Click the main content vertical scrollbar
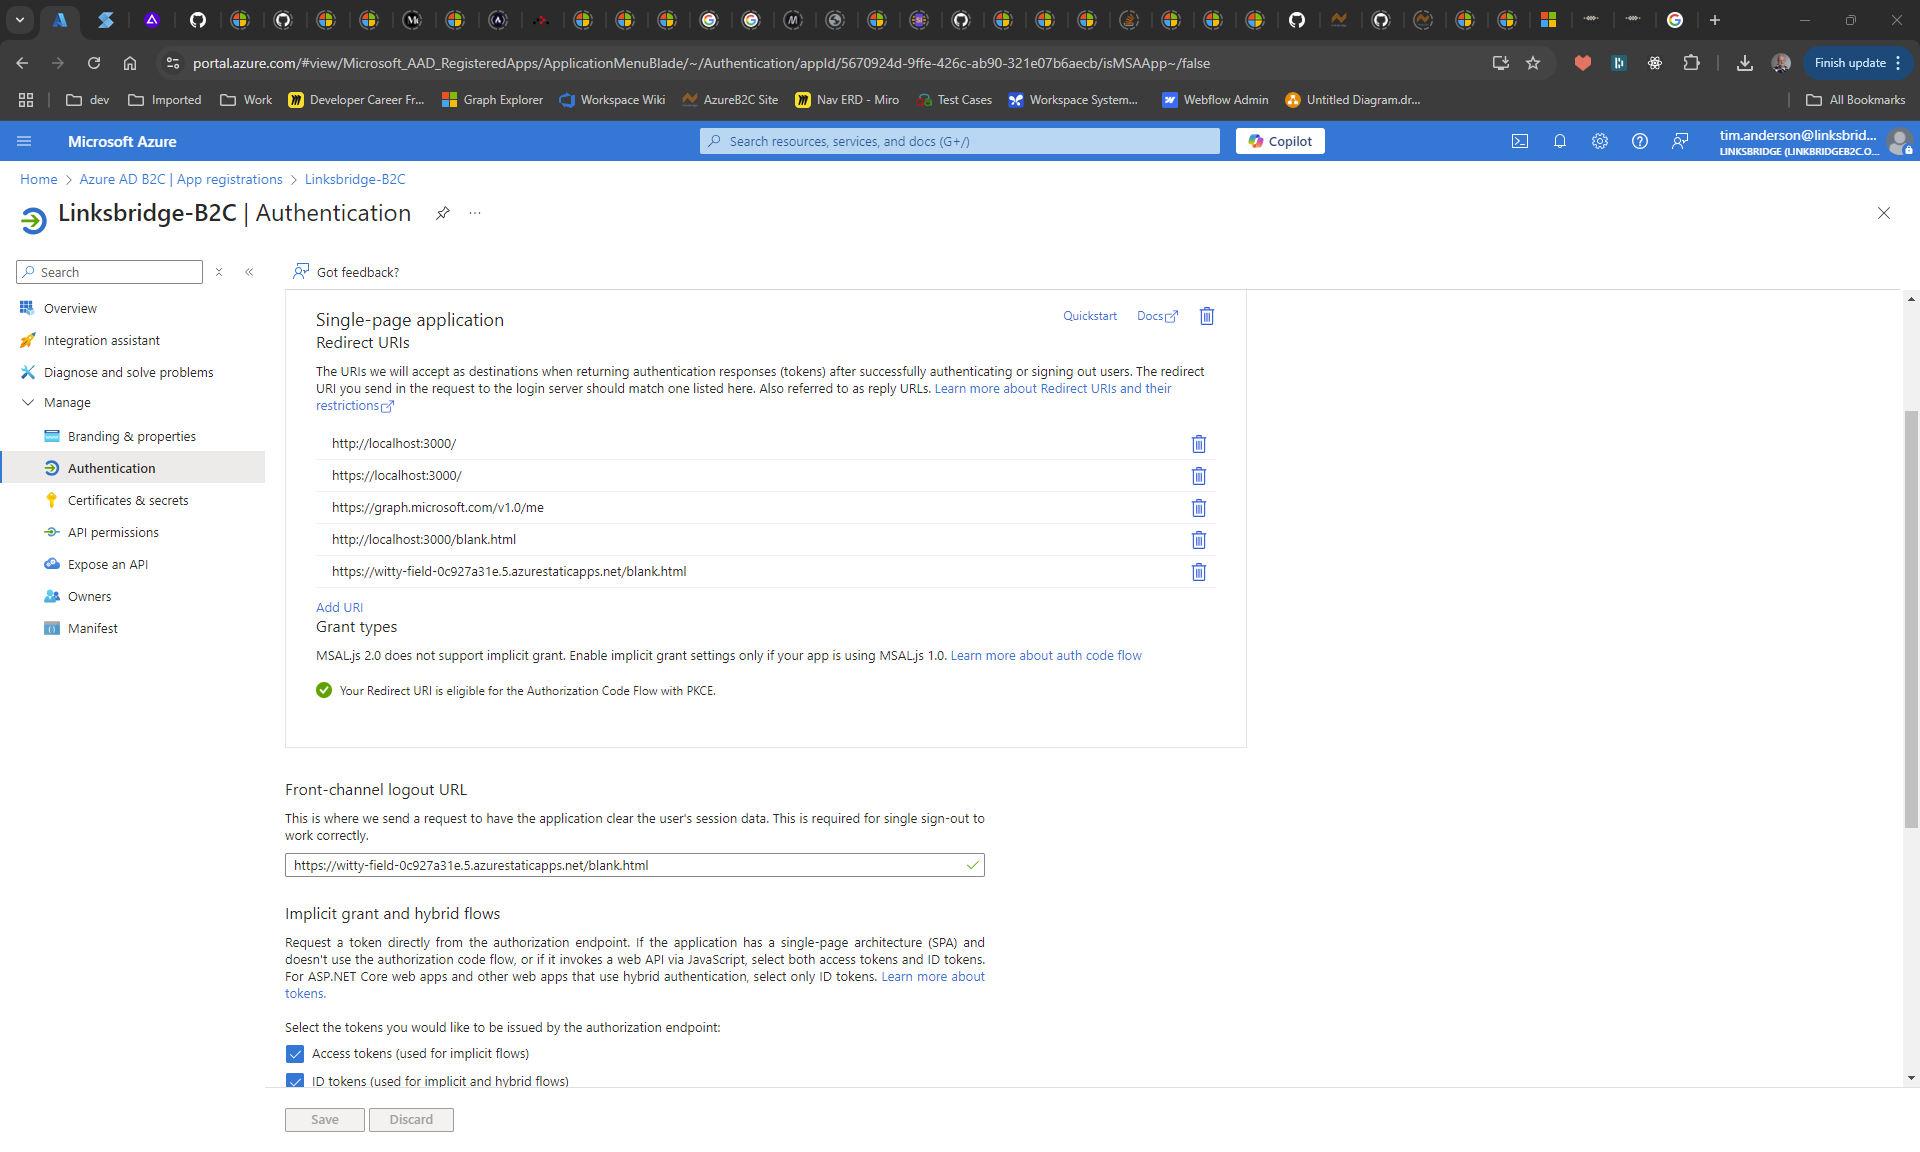The image size is (1920, 1152). (x=1911, y=620)
